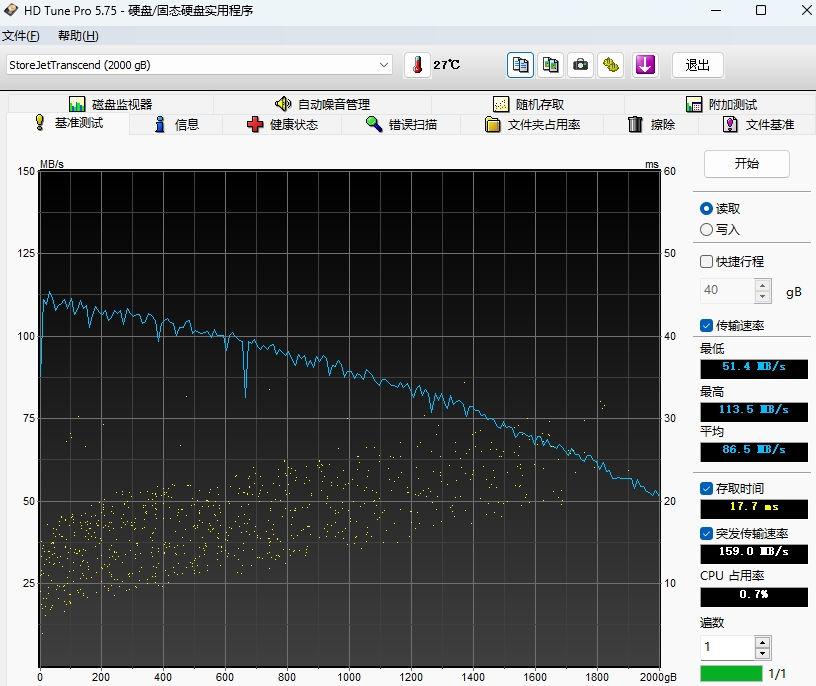Switch to 信息 info tab

point(177,124)
